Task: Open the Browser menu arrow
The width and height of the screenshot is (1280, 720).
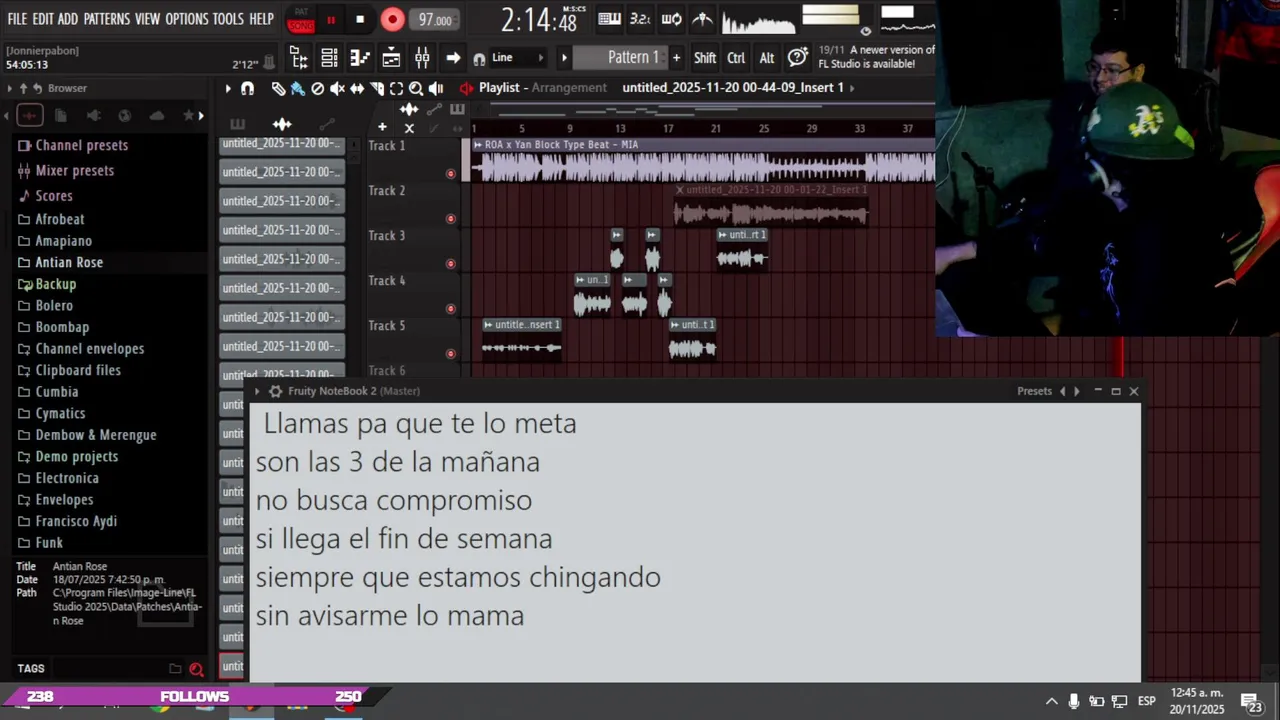Action: point(10,88)
